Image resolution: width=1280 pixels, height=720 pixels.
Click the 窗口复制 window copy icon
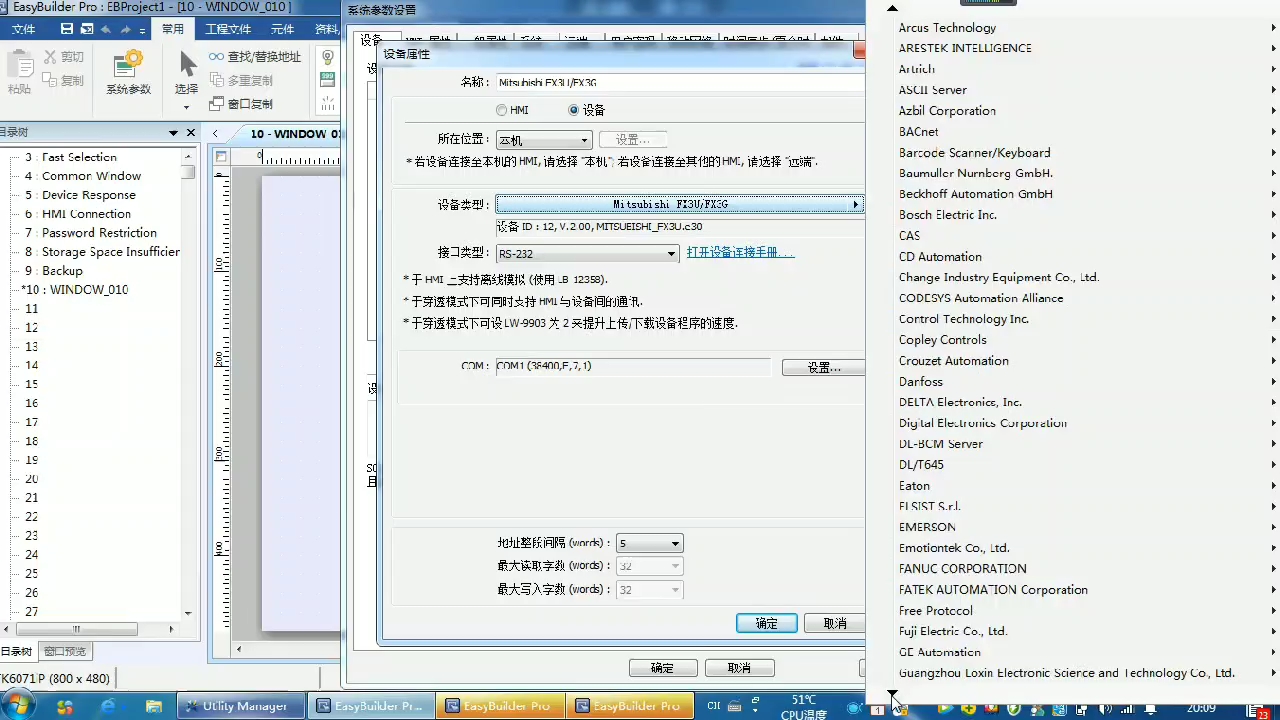click(217, 104)
